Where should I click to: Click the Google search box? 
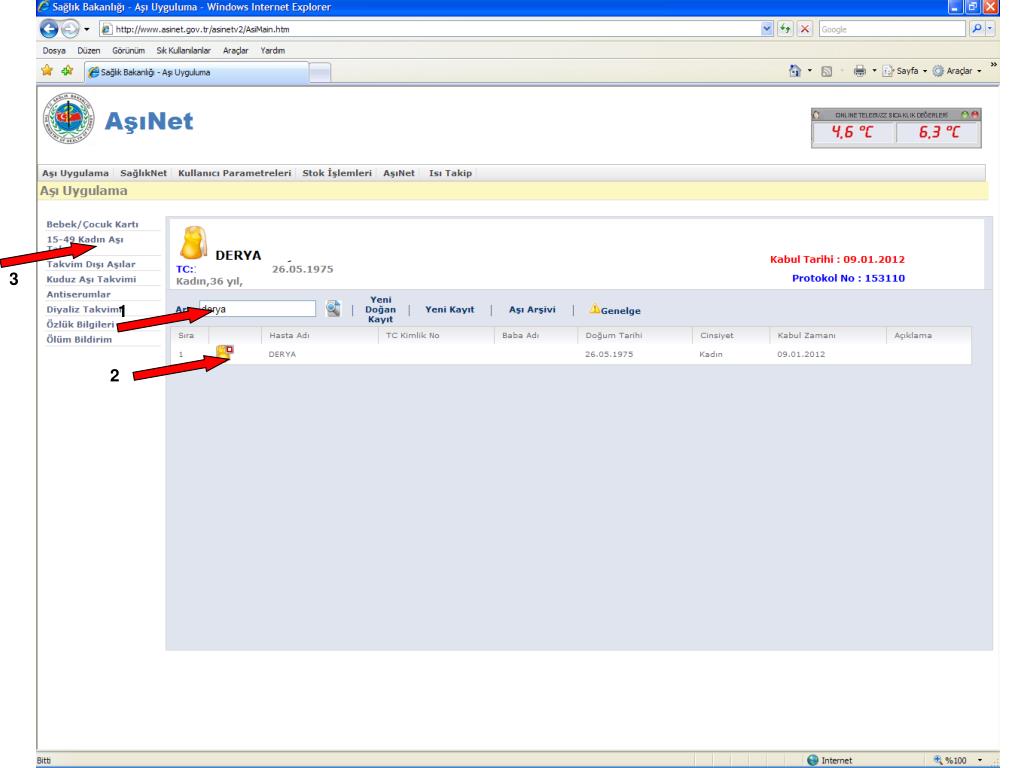pyautogui.click(x=891, y=29)
